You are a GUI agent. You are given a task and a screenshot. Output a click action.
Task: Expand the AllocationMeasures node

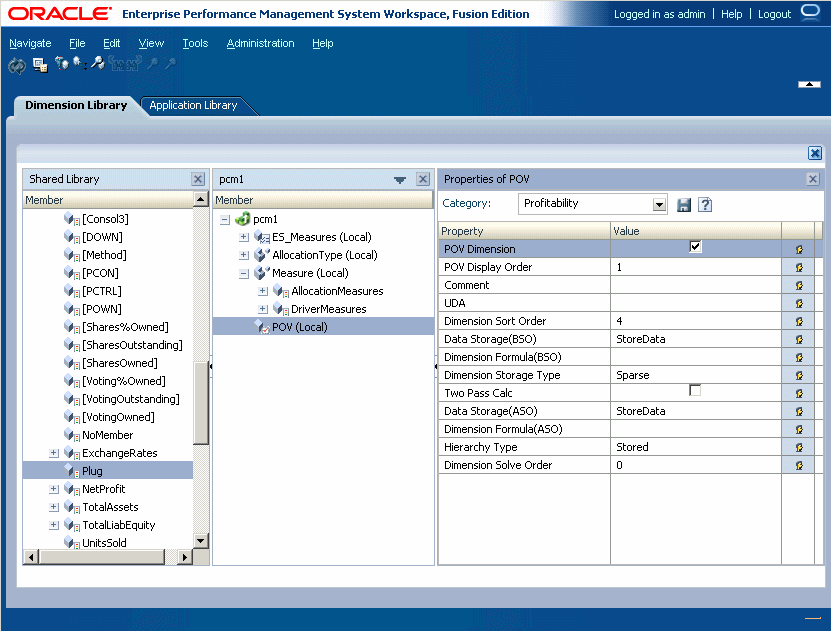pyautogui.click(x=263, y=291)
